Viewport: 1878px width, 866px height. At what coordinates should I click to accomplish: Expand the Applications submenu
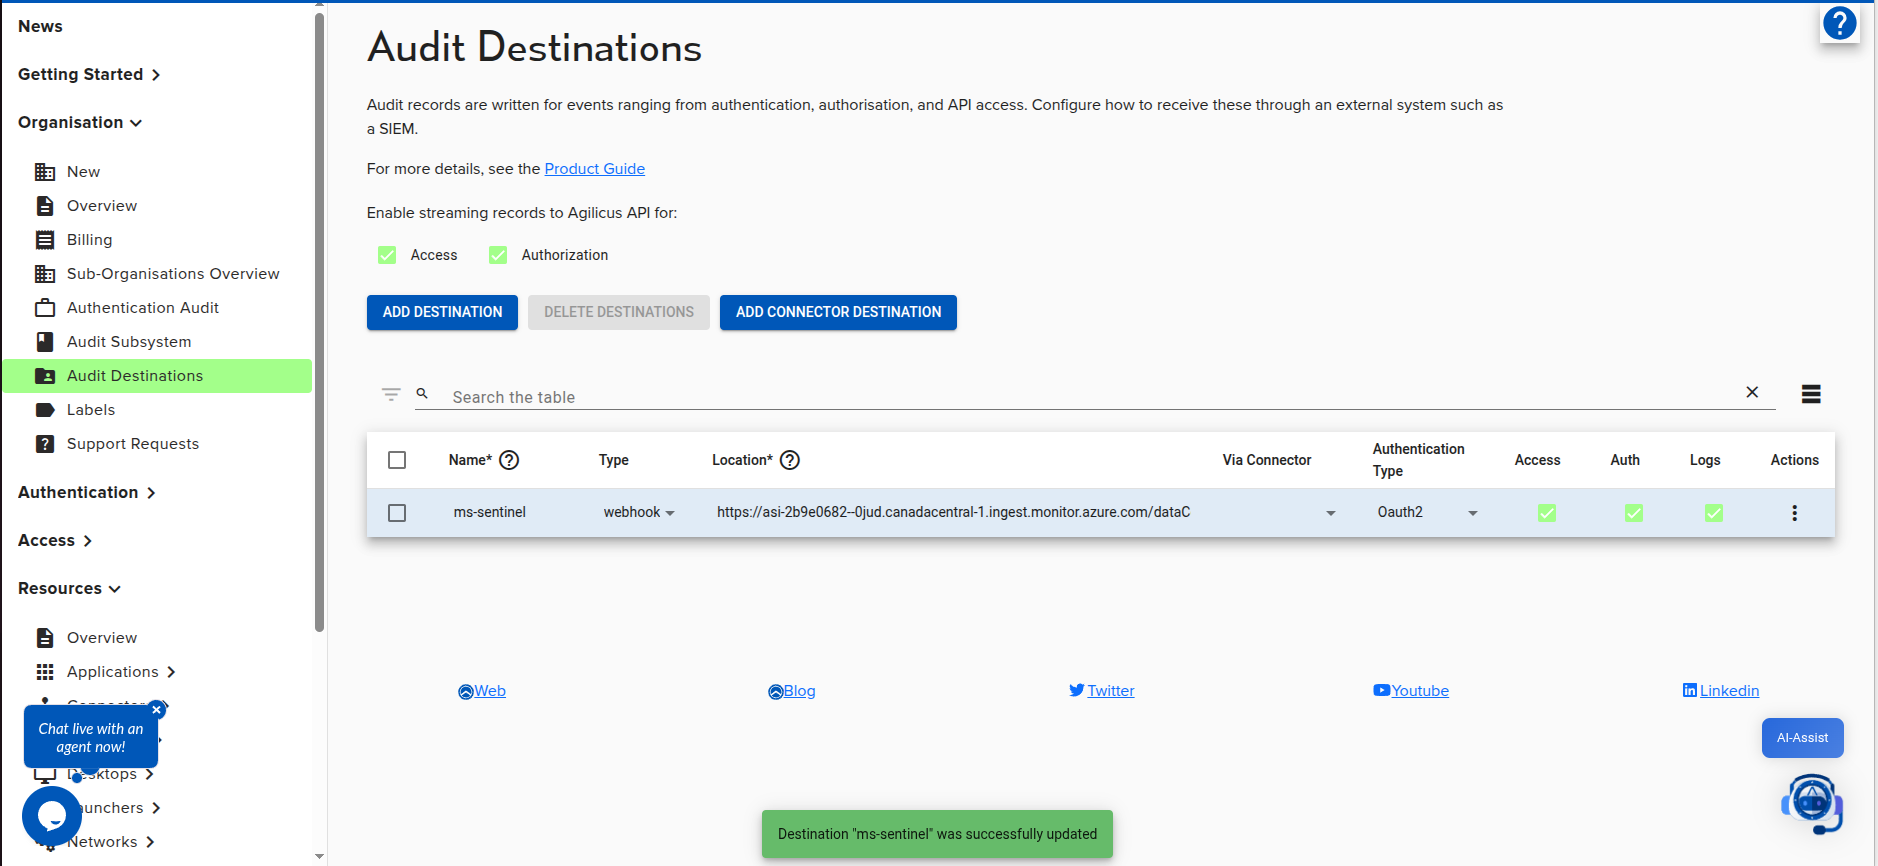coord(171,672)
